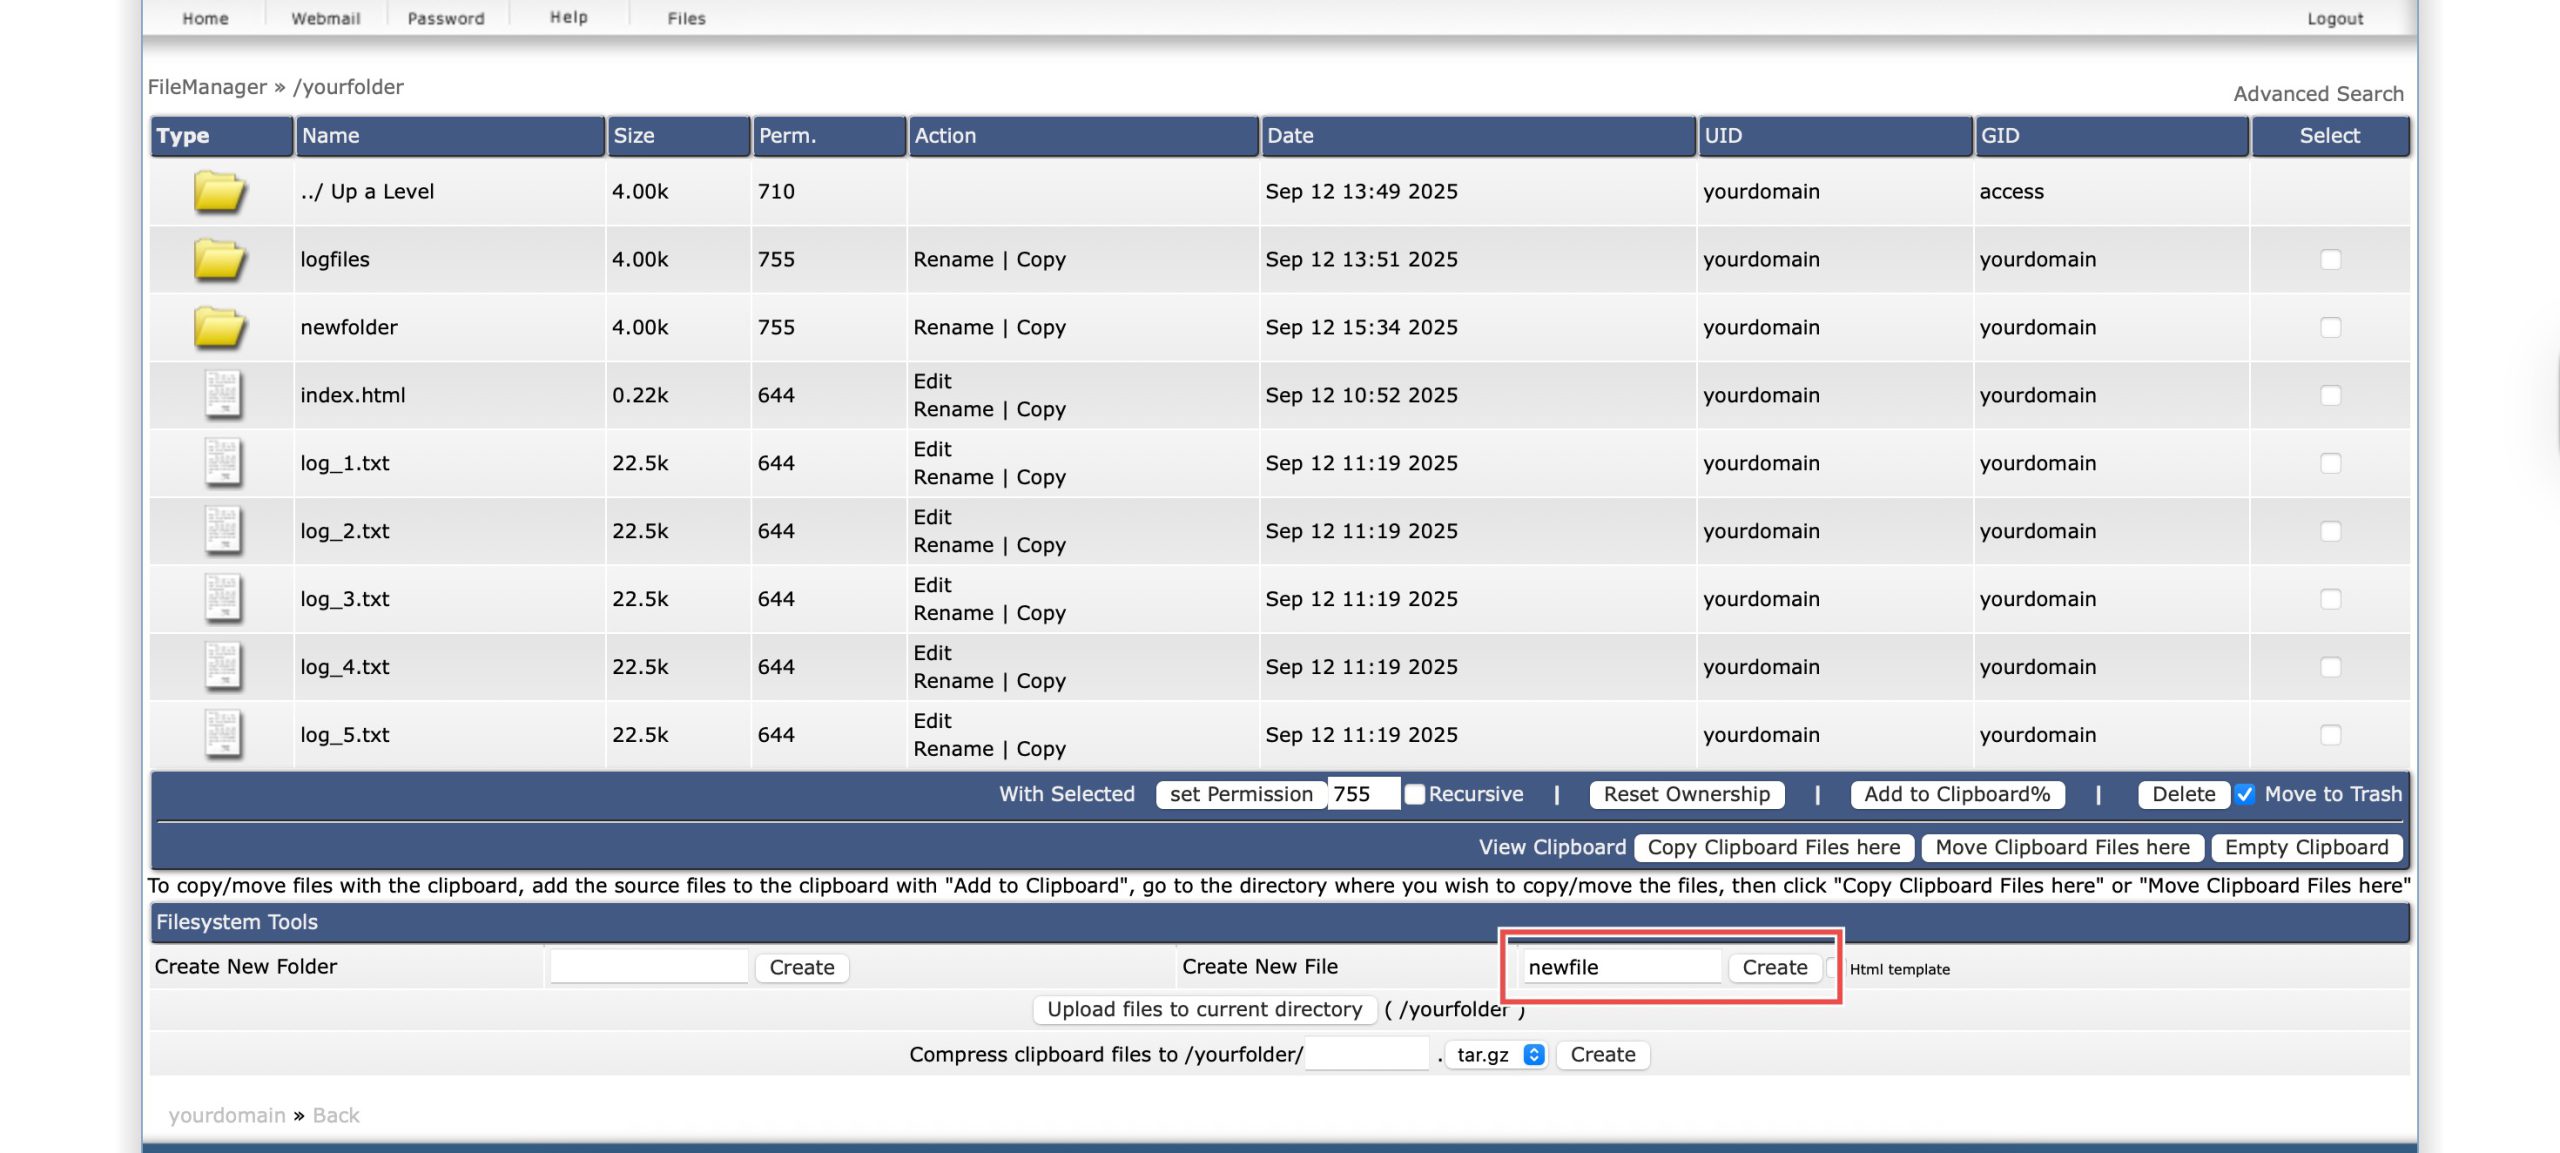Open the tar.gz archive format dropdown

[x=1497, y=1054]
